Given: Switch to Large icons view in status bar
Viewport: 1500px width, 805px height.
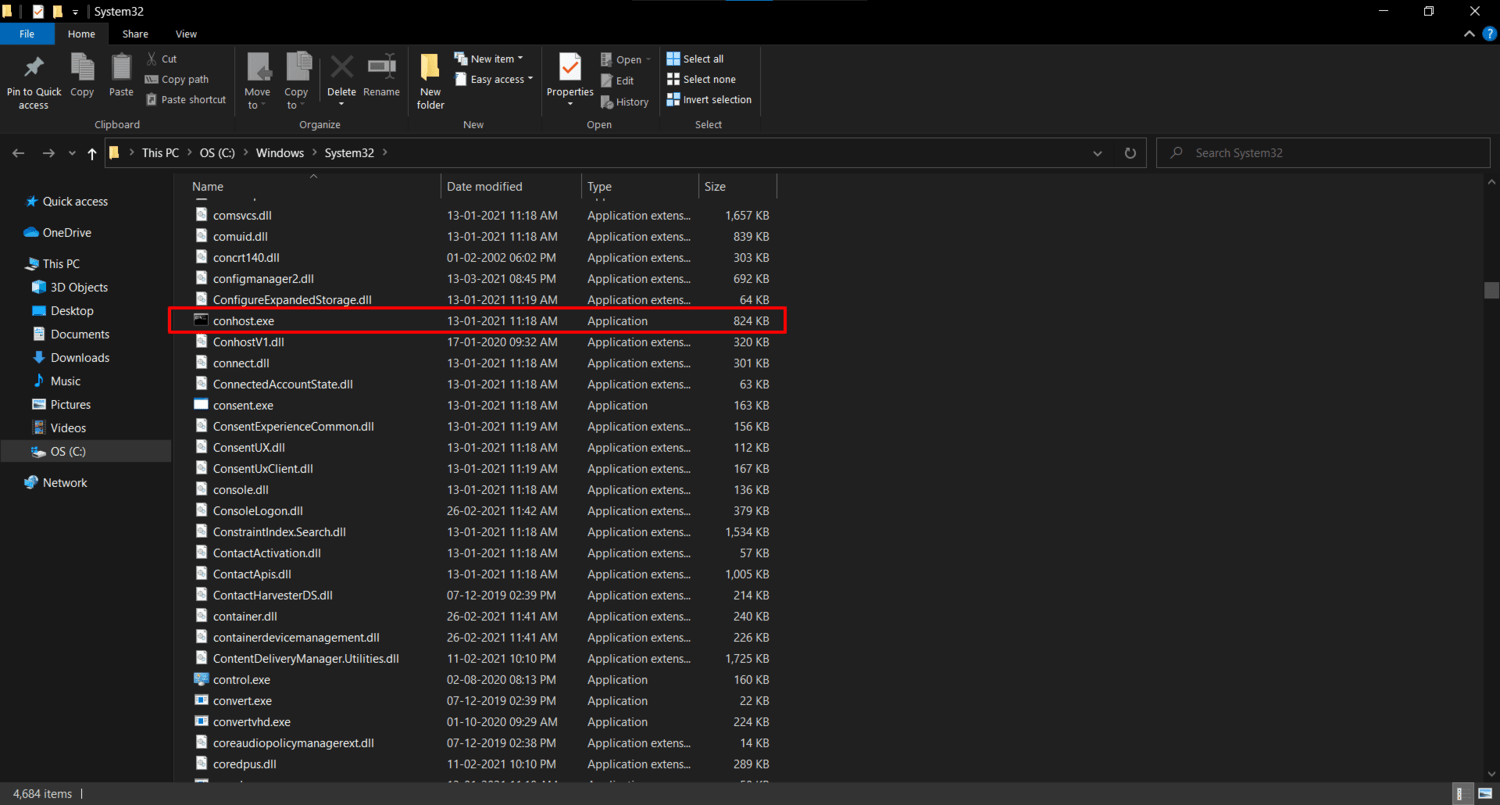Looking at the screenshot, I should pos(1488,794).
